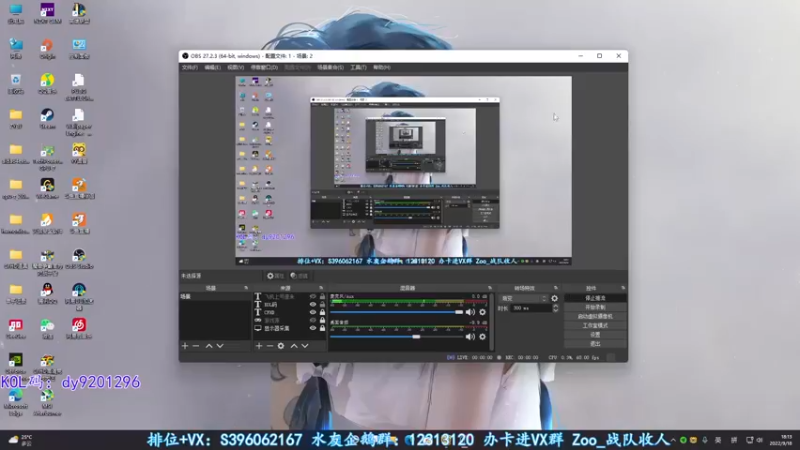Image resolution: width=800 pixels, height=450 pixels.
Task: Pop out the Audio Mixer dock using its header icon
Action: 490,288
